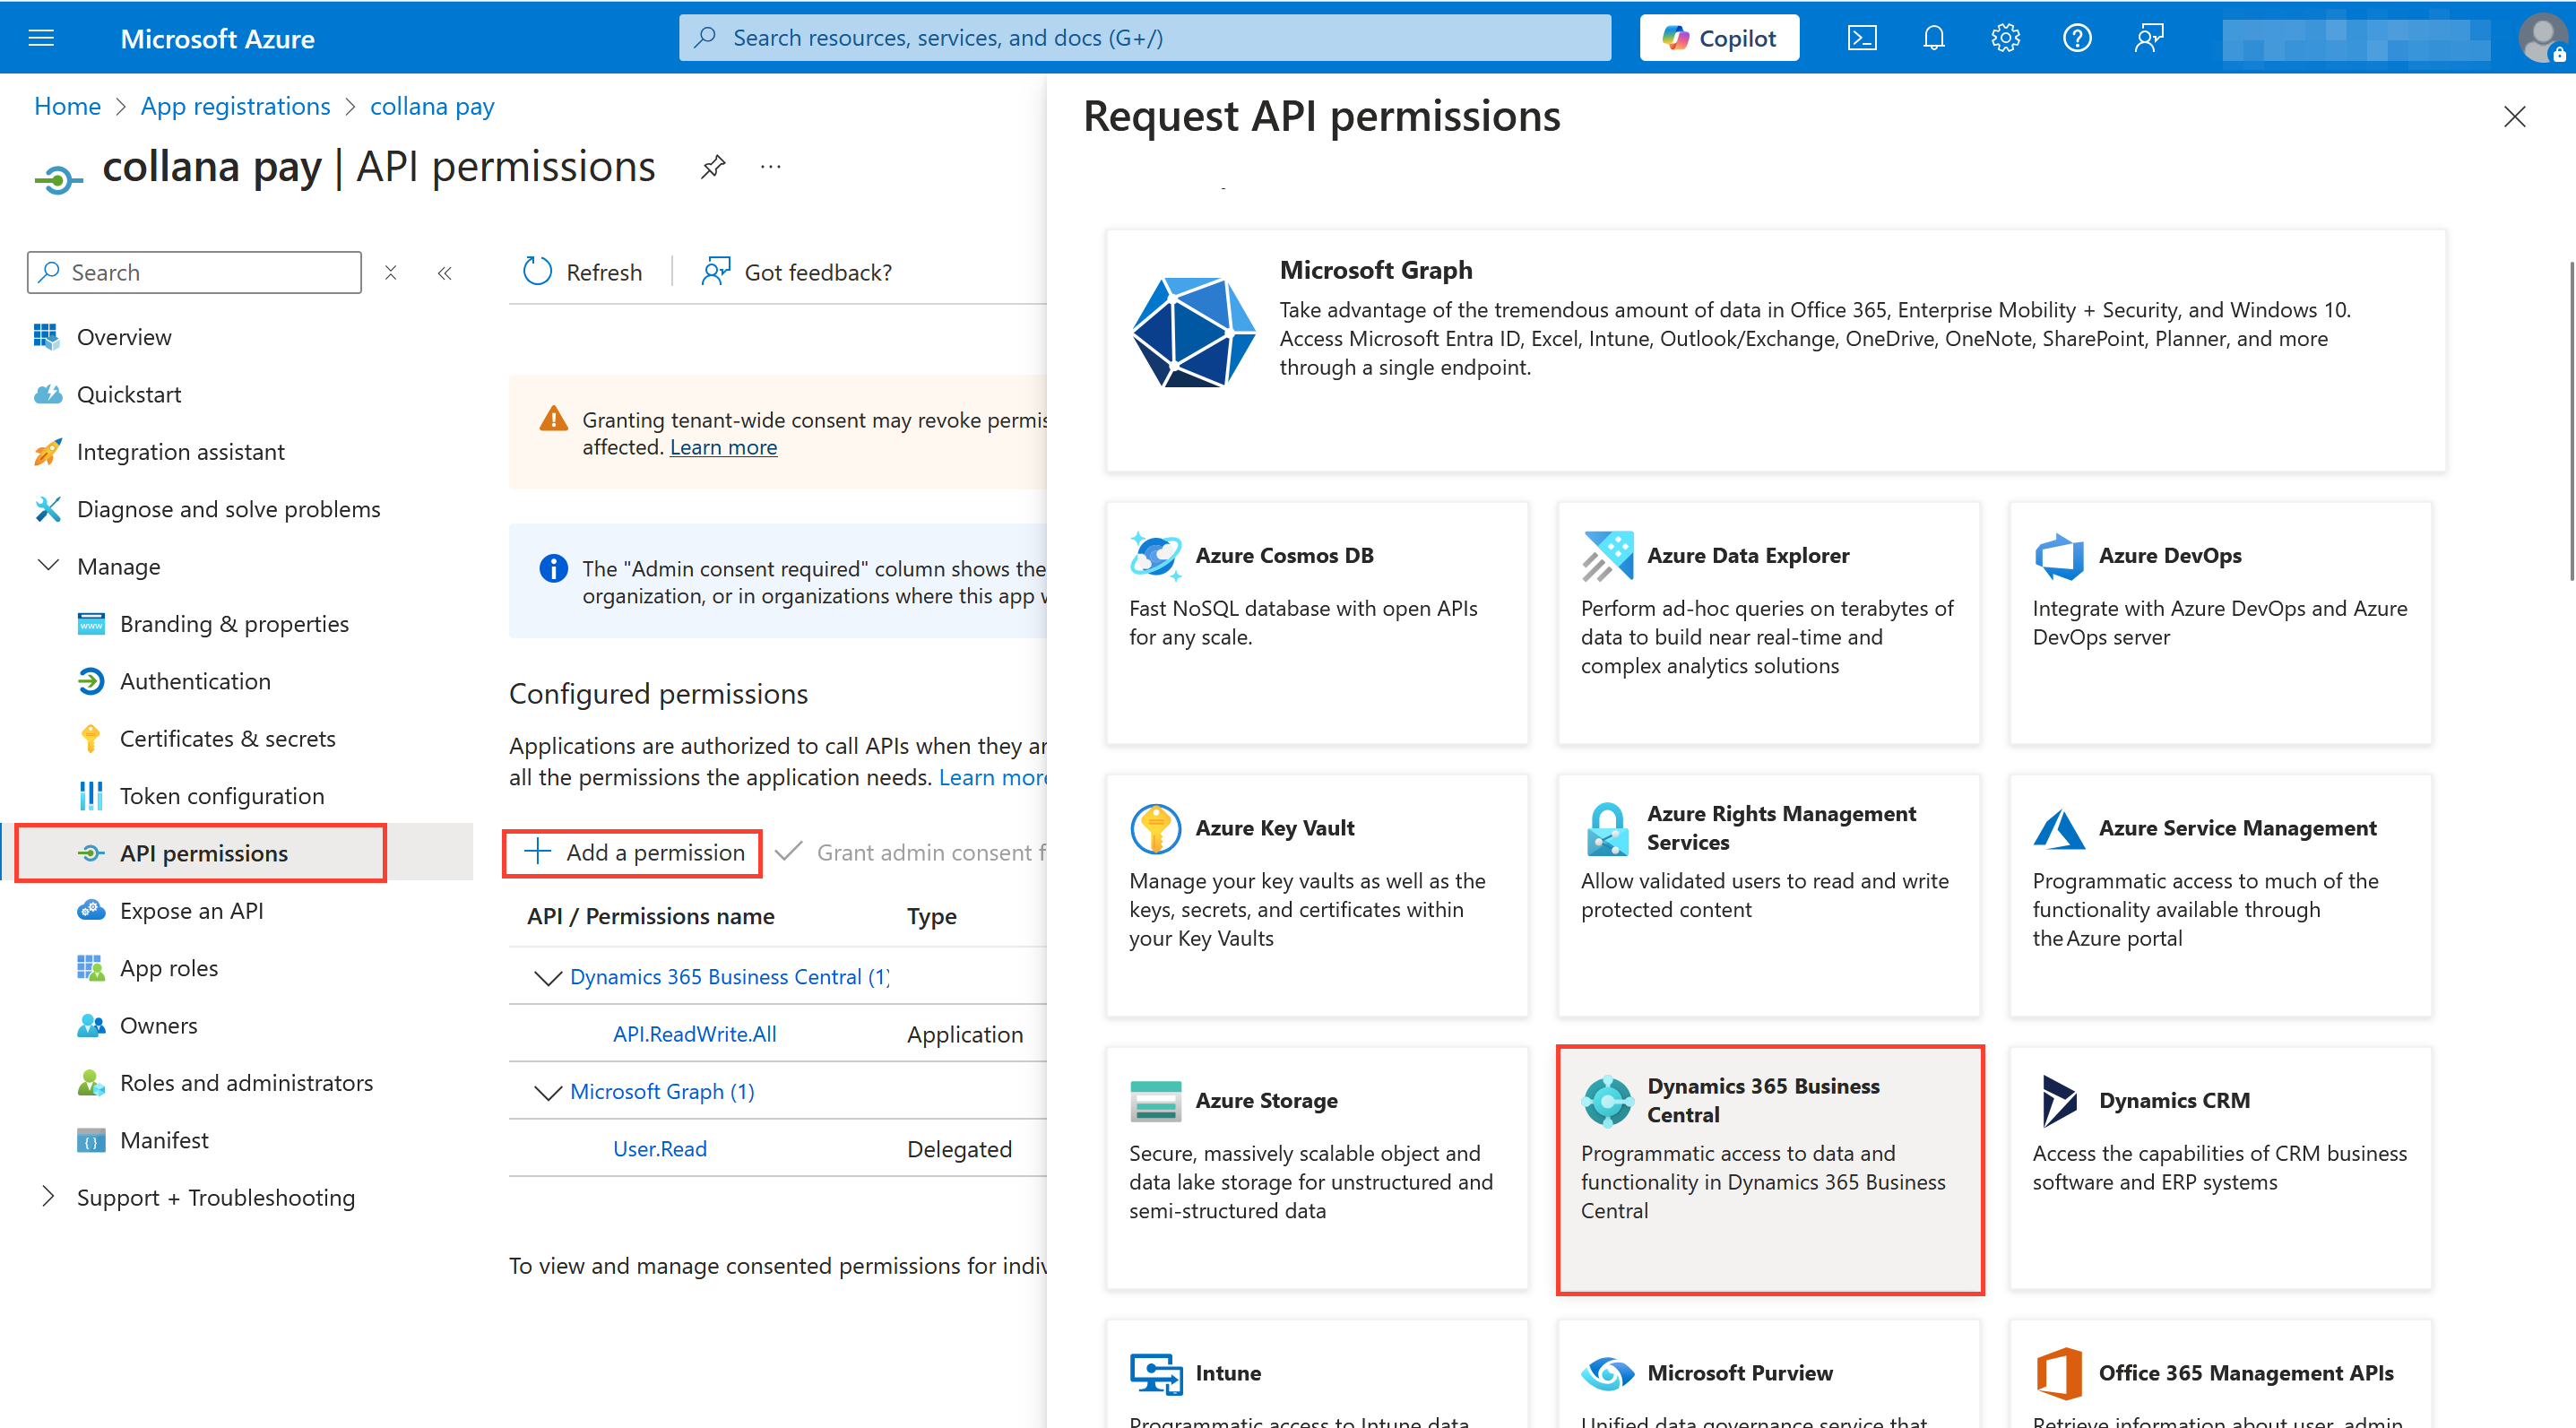Screen dimensions: 2576x1428
Task: Collapse the sidebar with double chevron
Action: pos(445,272)
